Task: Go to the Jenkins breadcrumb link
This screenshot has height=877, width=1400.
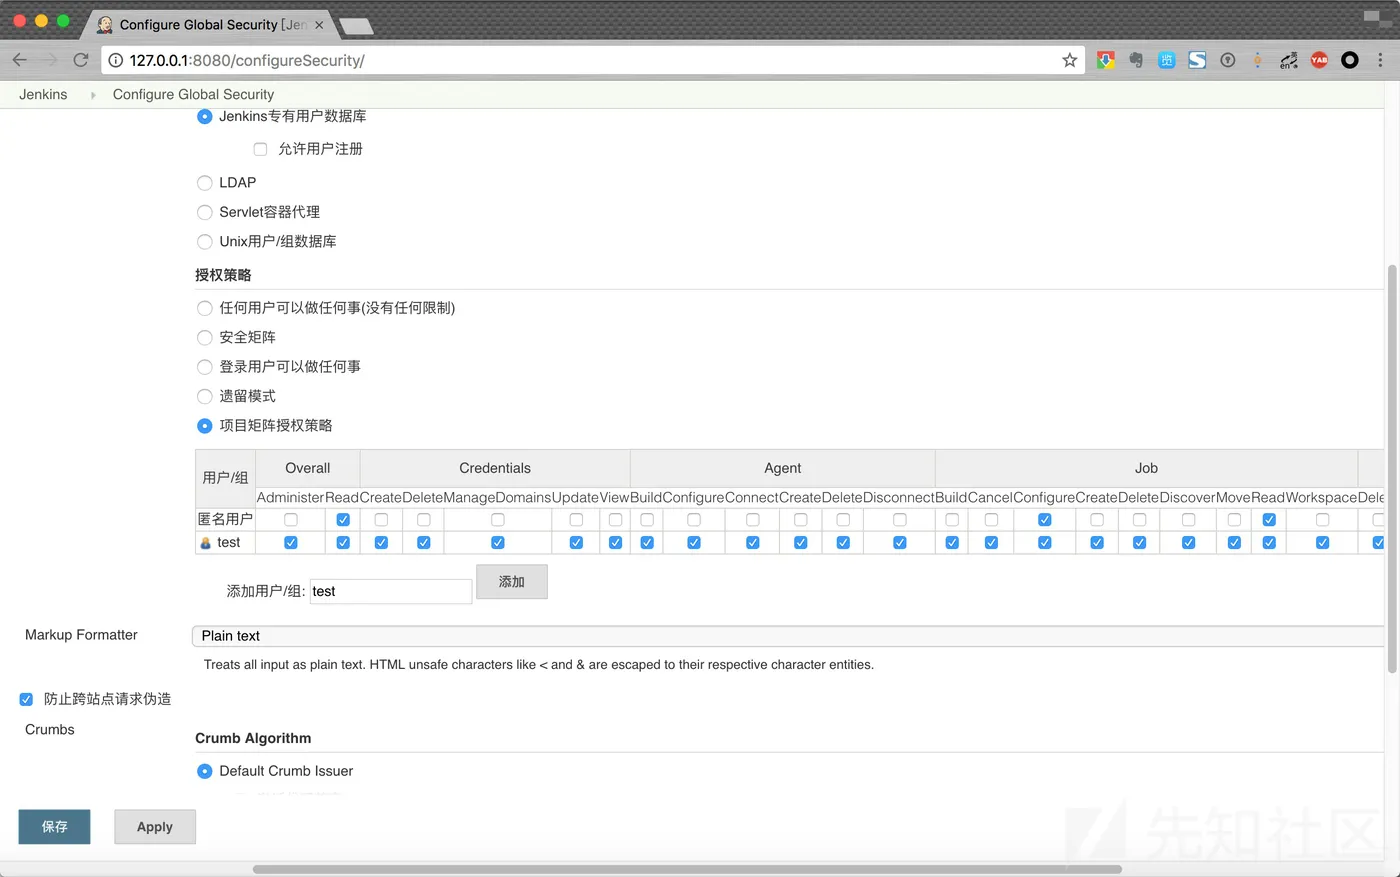Action: coord(43,94)
